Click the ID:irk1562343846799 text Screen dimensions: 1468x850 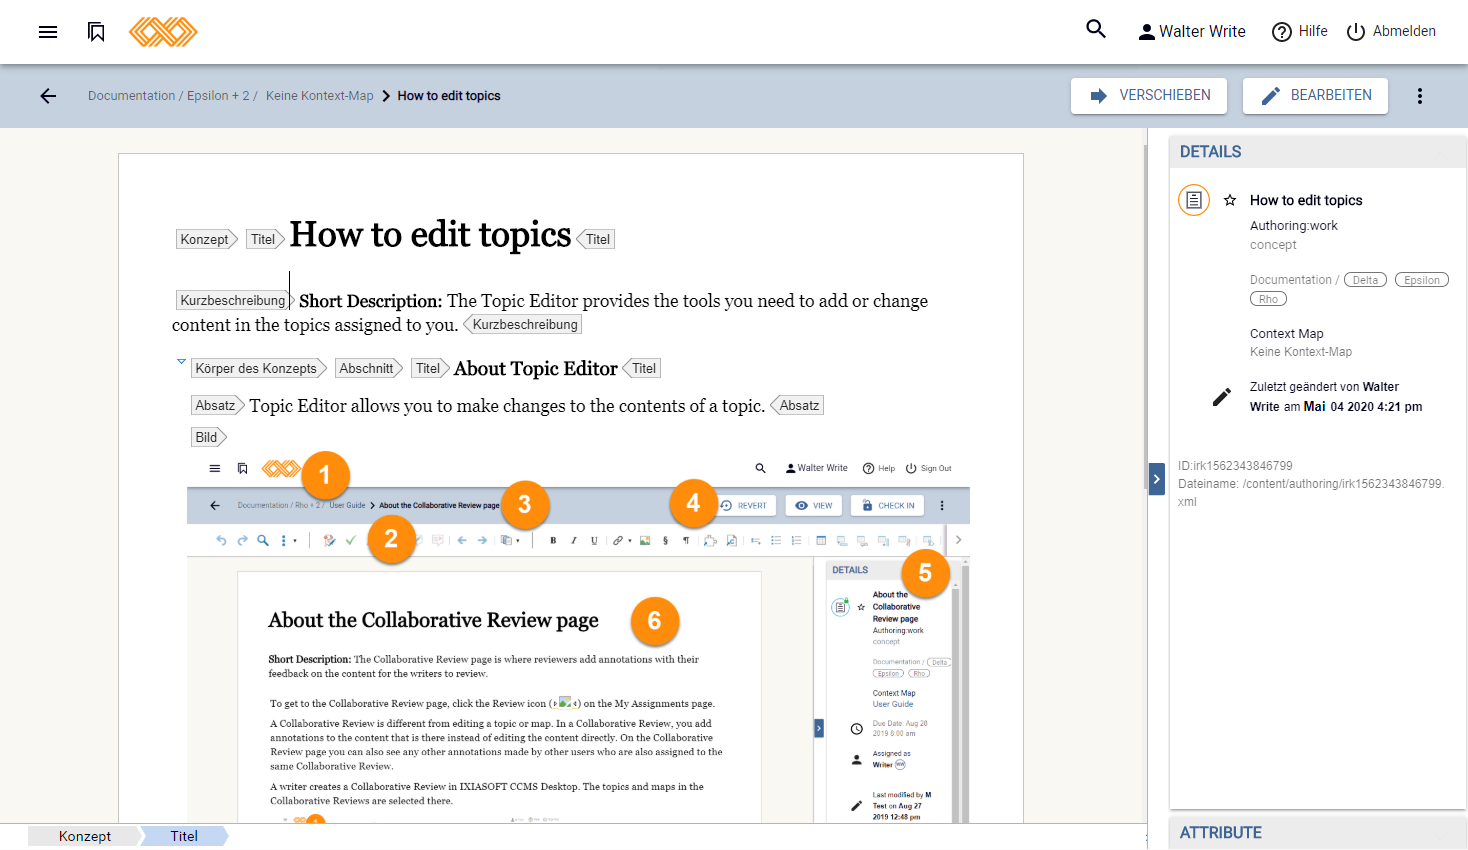(1235, 466)
